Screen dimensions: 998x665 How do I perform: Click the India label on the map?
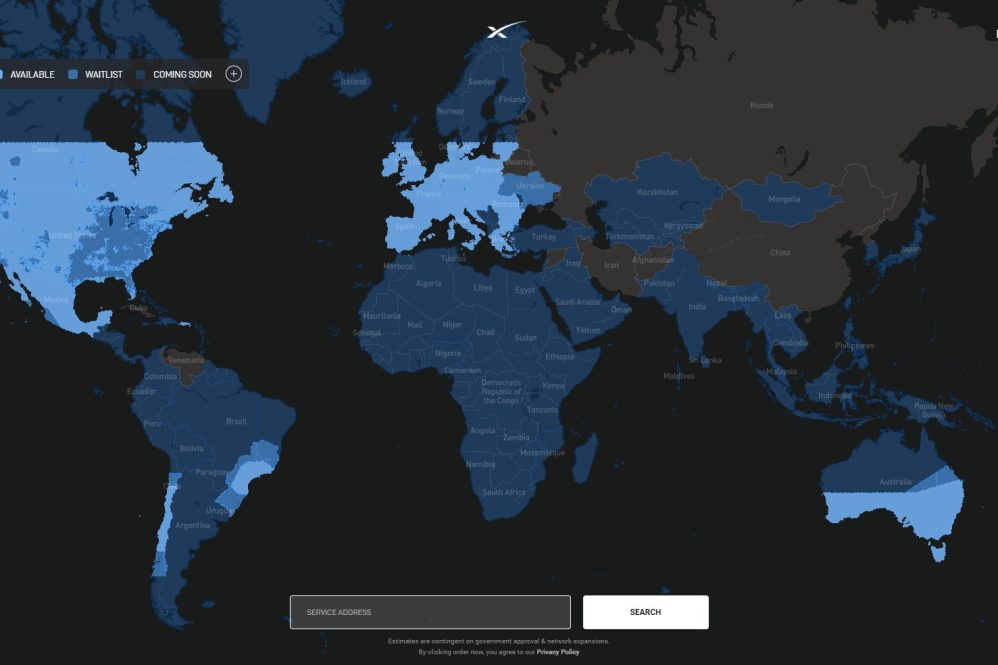point(697,306)
